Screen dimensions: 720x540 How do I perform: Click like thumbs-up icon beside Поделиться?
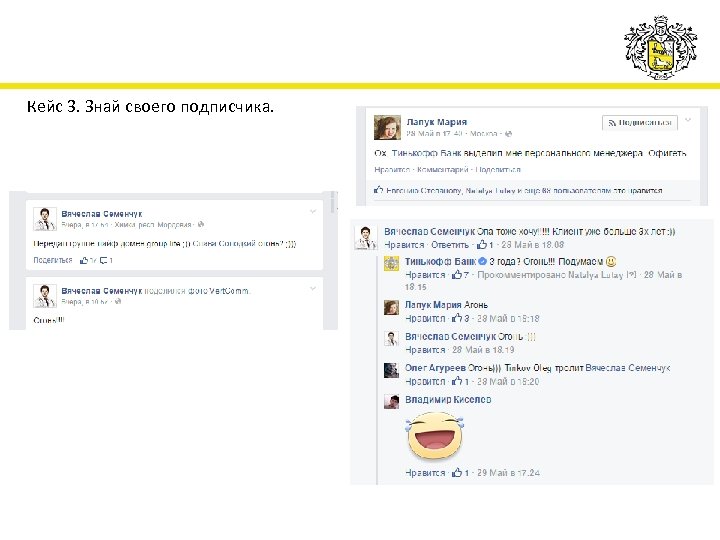[x=84, y=260]
